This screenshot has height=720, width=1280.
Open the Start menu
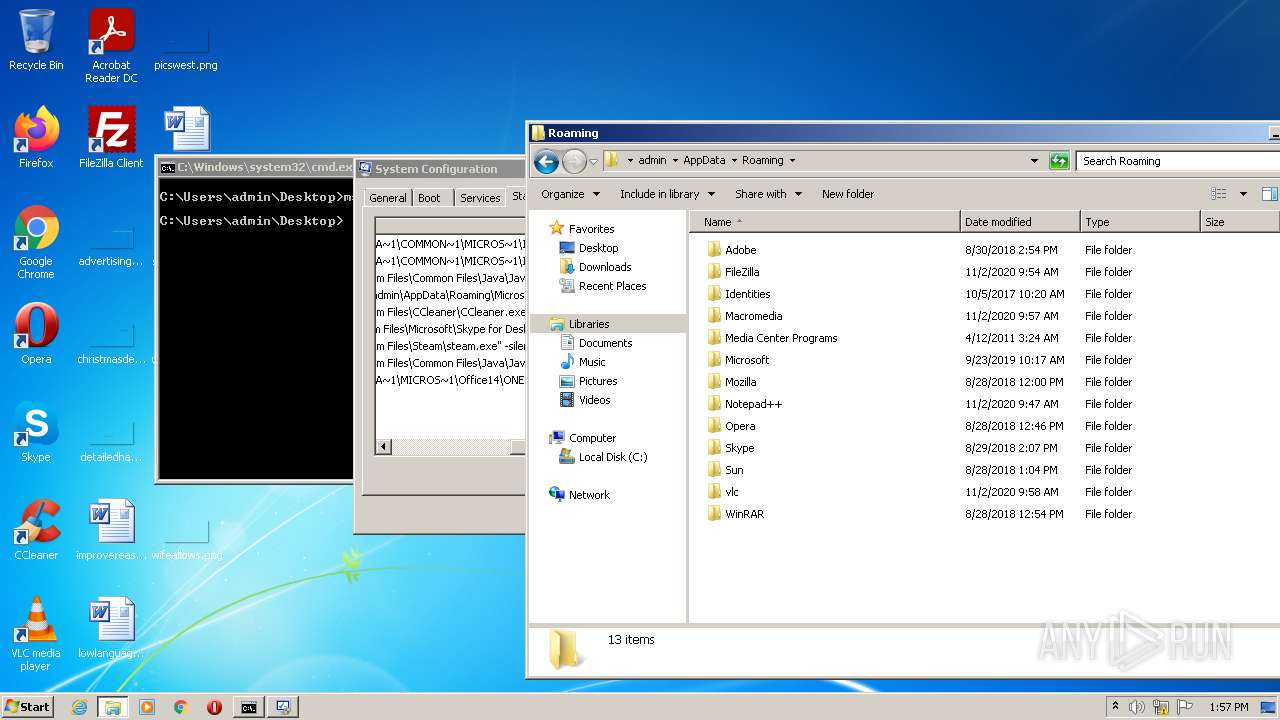[27, 707]
